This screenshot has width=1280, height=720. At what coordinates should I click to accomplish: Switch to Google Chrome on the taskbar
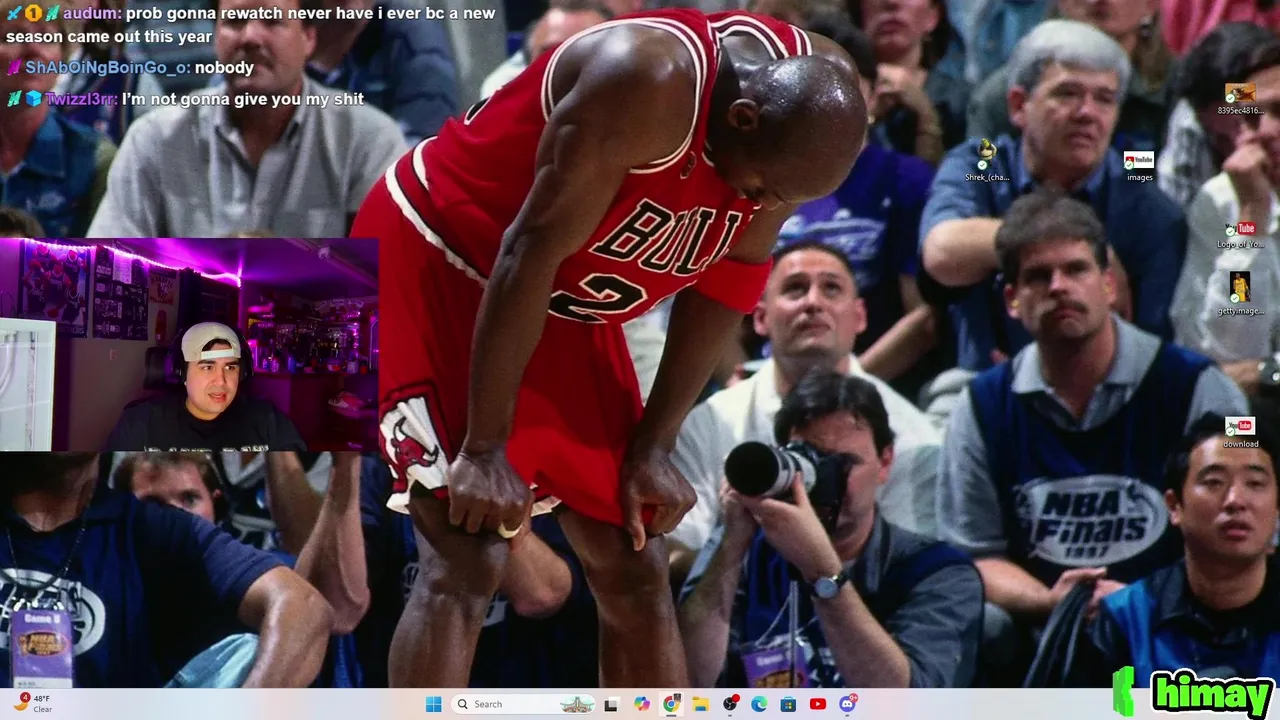pyautogui.click(x=671, y=704)
